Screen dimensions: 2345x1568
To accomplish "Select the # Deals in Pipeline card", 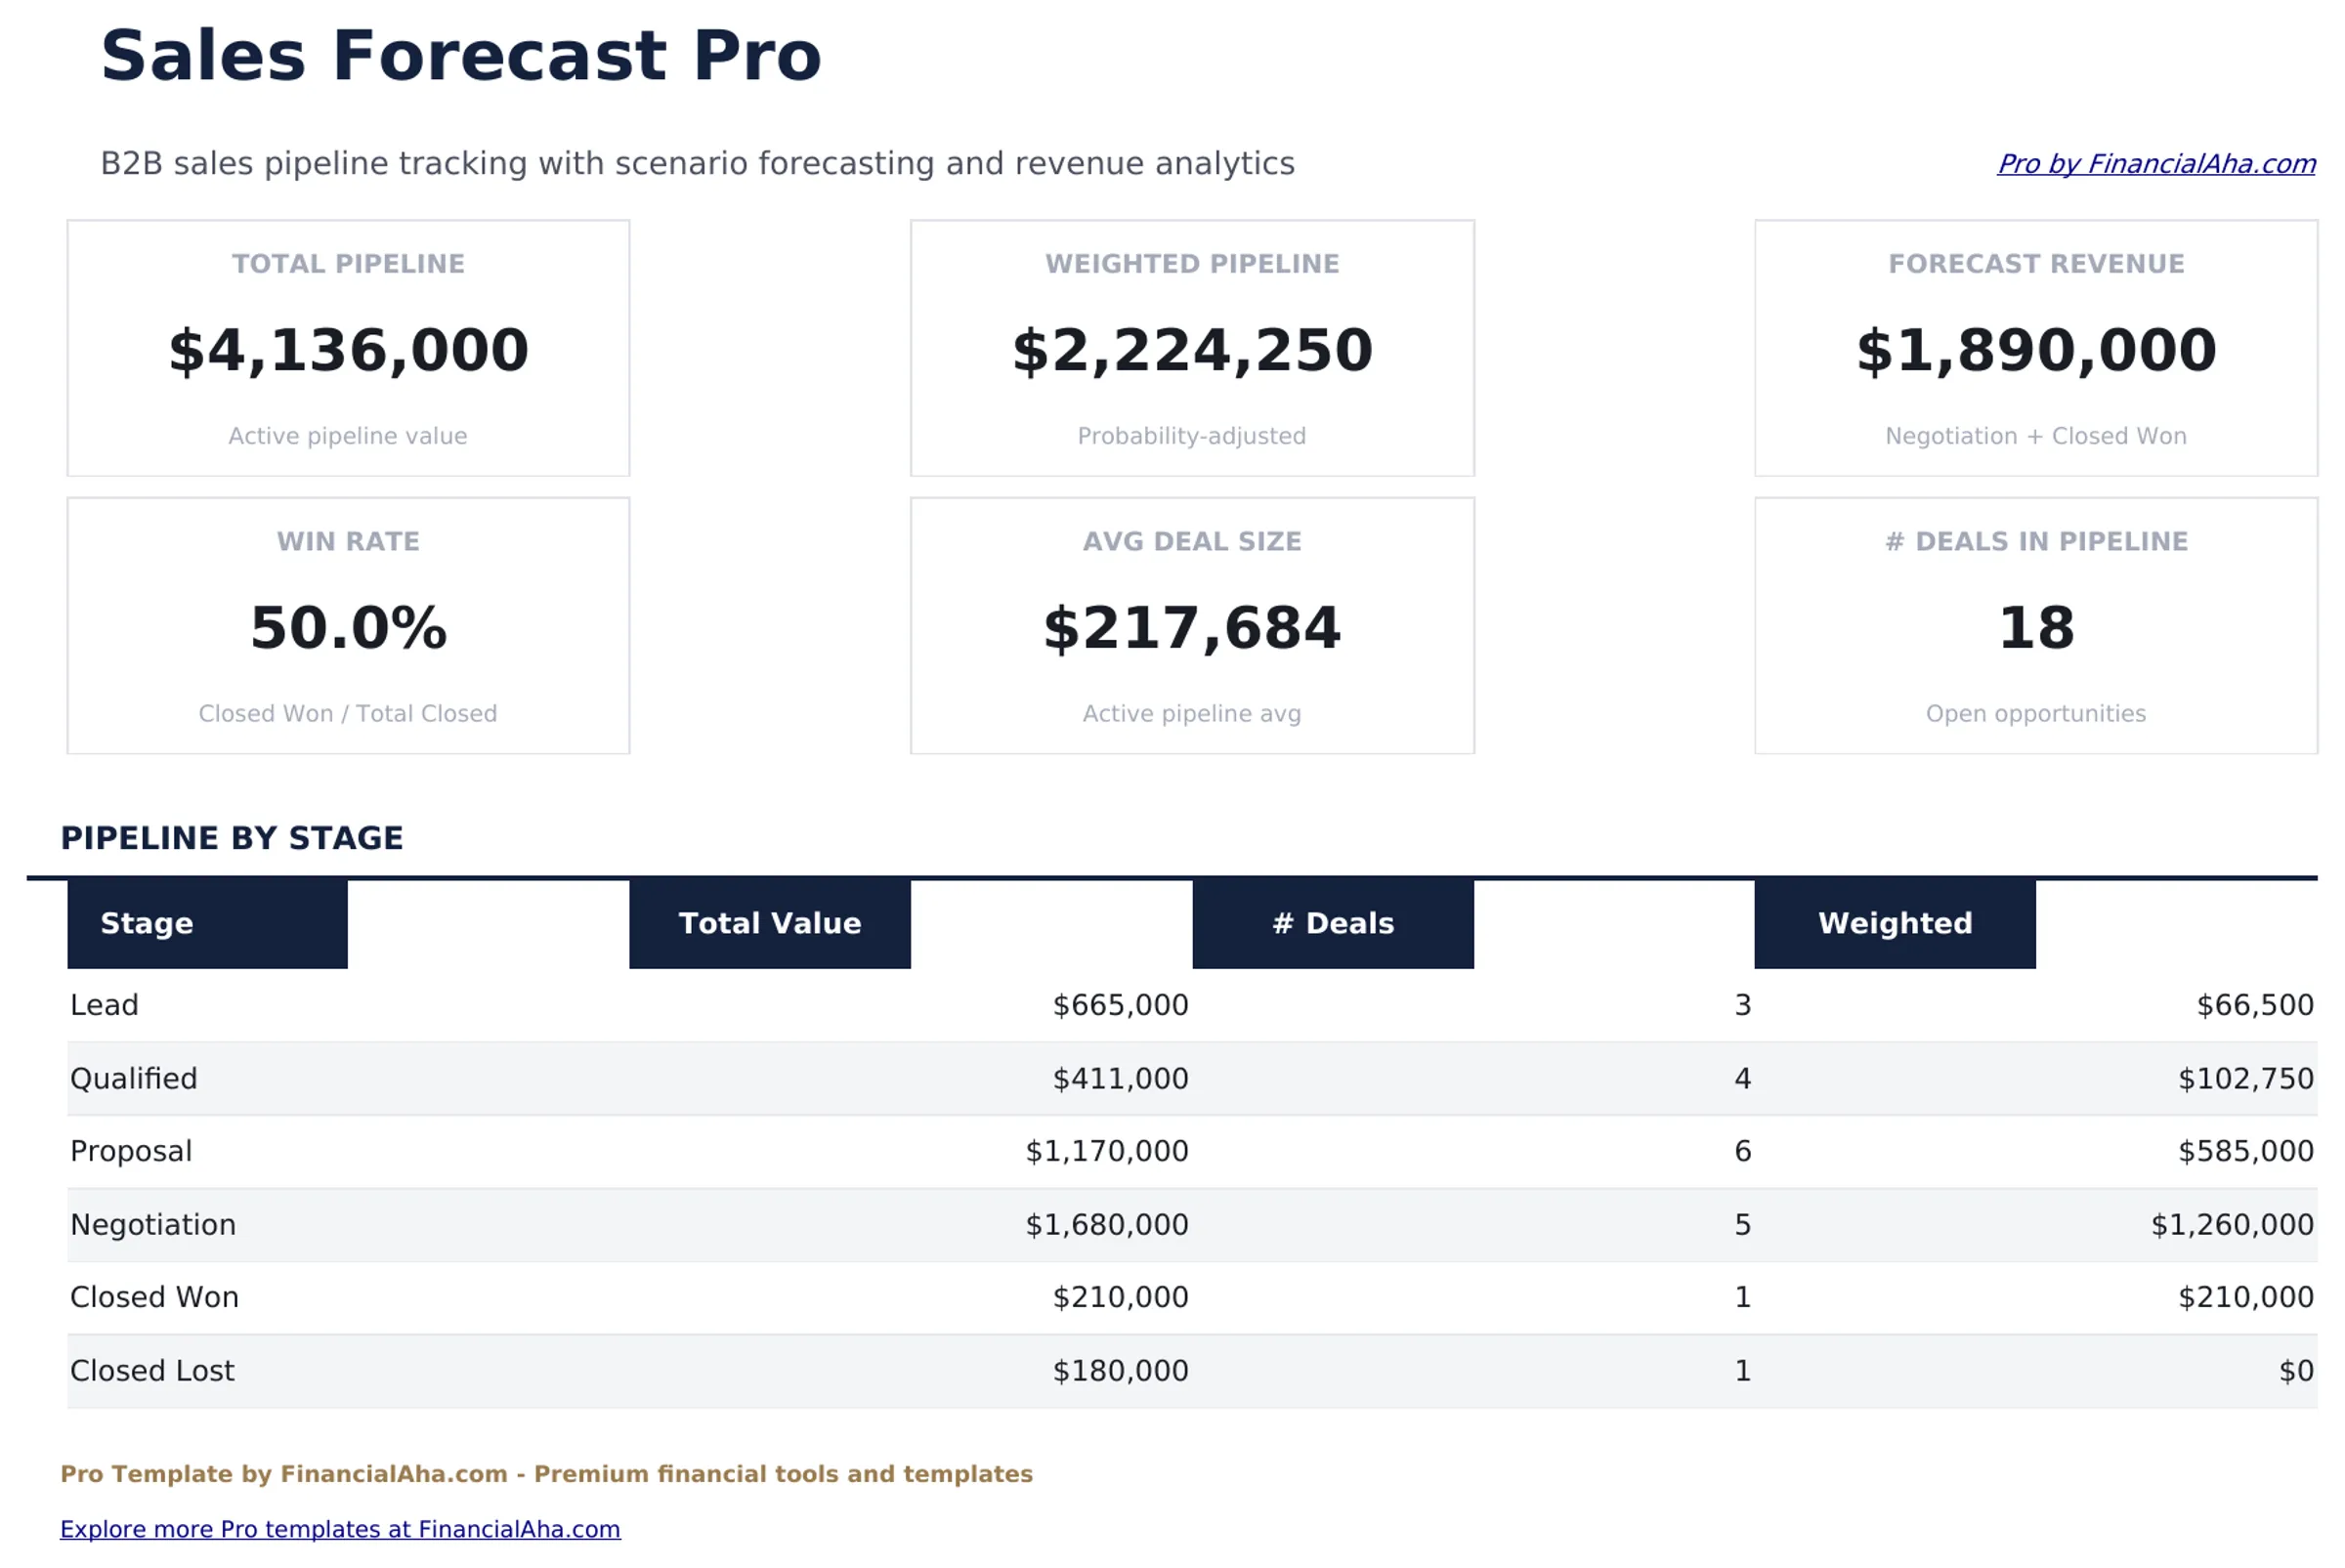I will [x=2035, y=627].
